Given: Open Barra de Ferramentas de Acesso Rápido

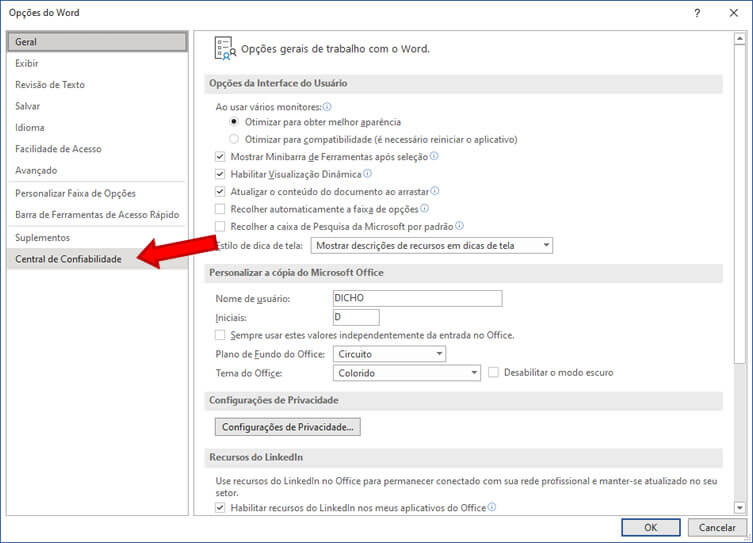Looking at the screenshot, I should tap(97, 215).
